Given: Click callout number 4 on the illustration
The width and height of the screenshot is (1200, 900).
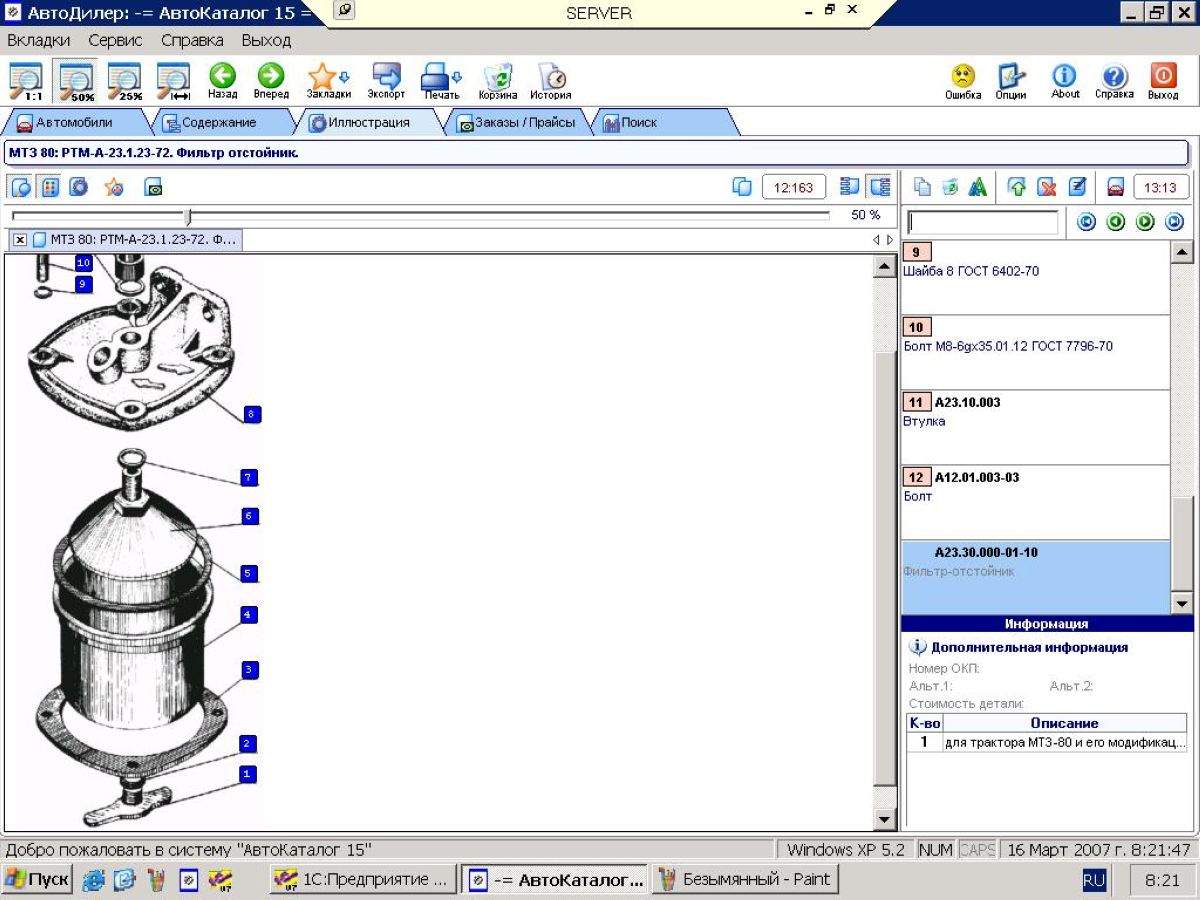Looking at the screenshot, I should [249, 614].
